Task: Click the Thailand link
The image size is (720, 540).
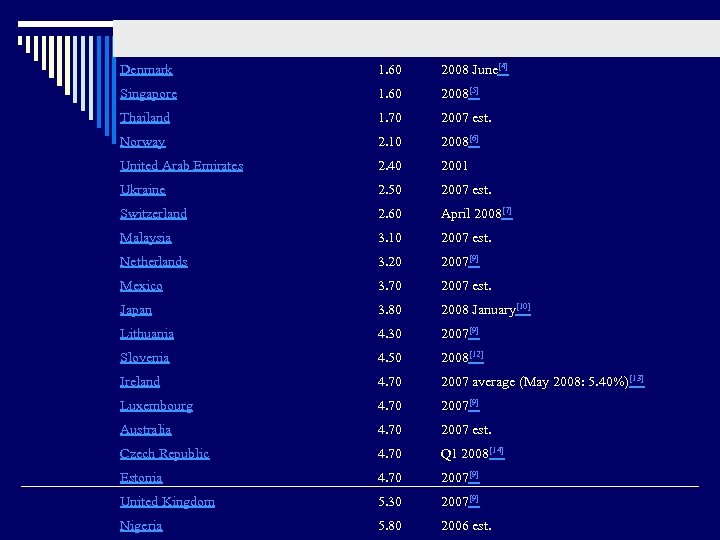Action: click(145, 118)
